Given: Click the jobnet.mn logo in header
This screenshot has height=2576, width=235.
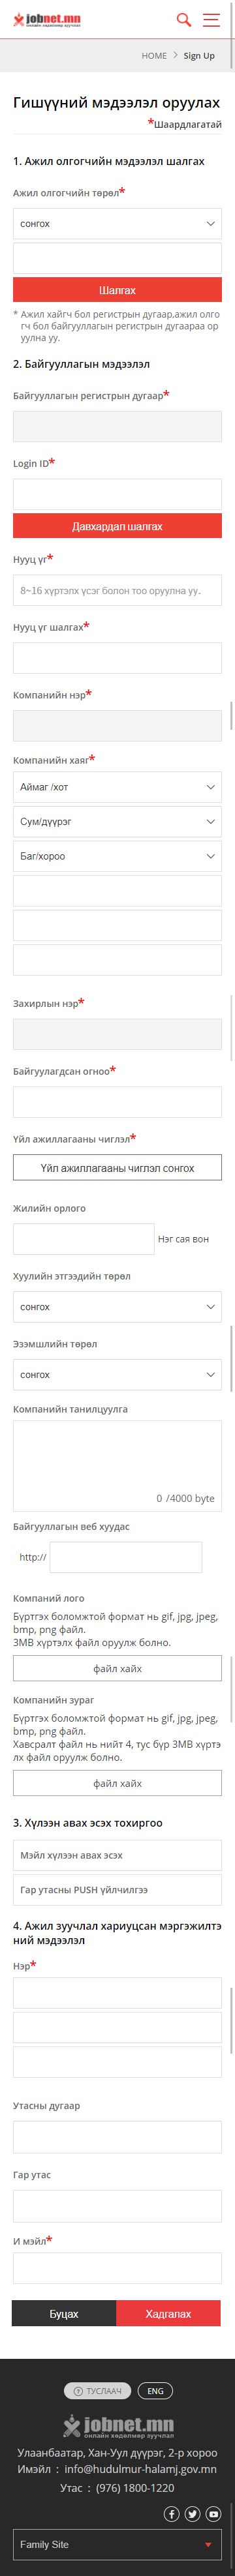Looking at the screenshot, I should click(x=47, y=20).
